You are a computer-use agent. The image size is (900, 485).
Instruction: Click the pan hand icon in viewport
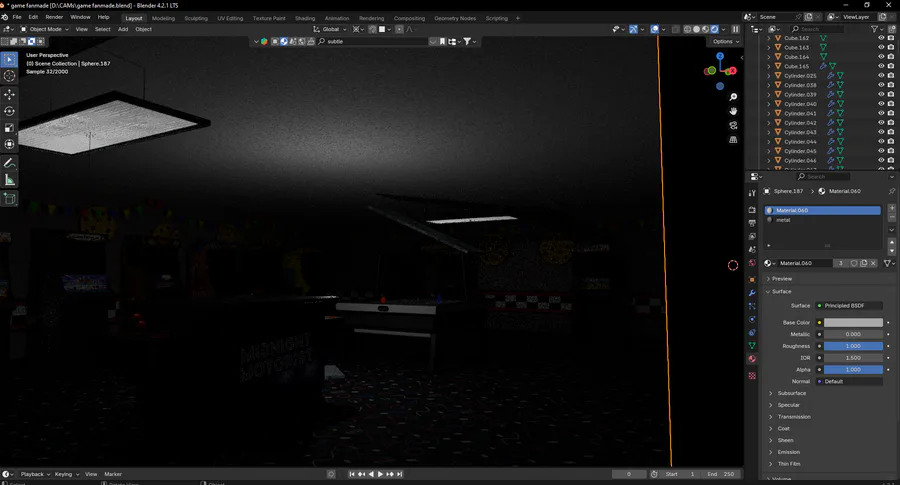coord(733,111)
